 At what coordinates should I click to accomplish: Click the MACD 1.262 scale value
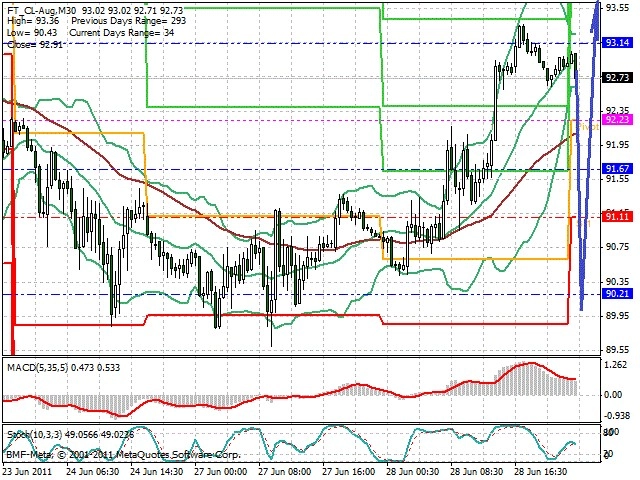tap(616, 365)
